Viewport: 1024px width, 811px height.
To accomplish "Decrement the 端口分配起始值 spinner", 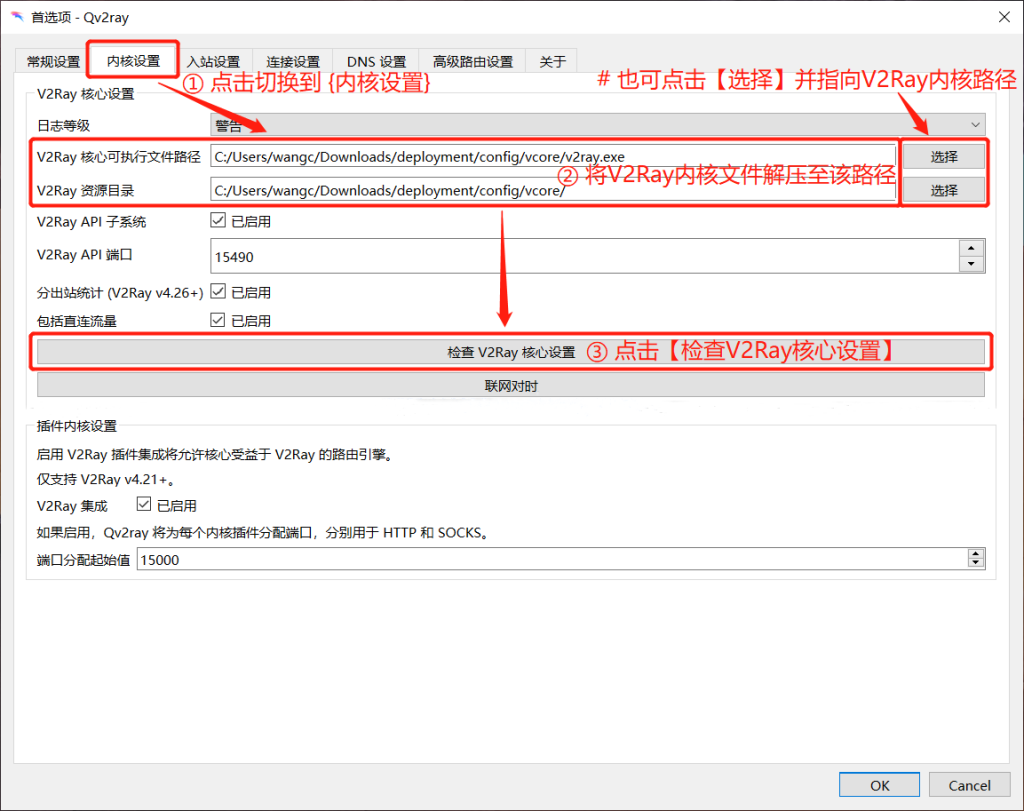I will pos(976,564).
